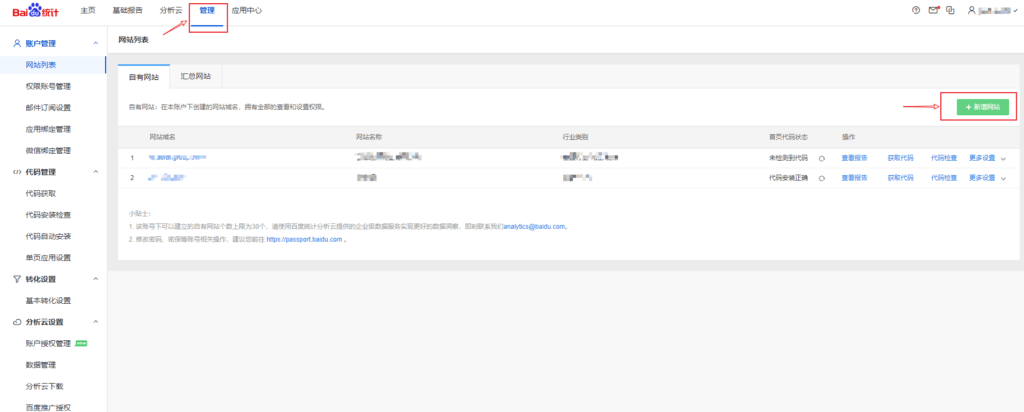Open 代码安装检查 in the sidebar
The image size is (1024, 412).
pos(48,215)
